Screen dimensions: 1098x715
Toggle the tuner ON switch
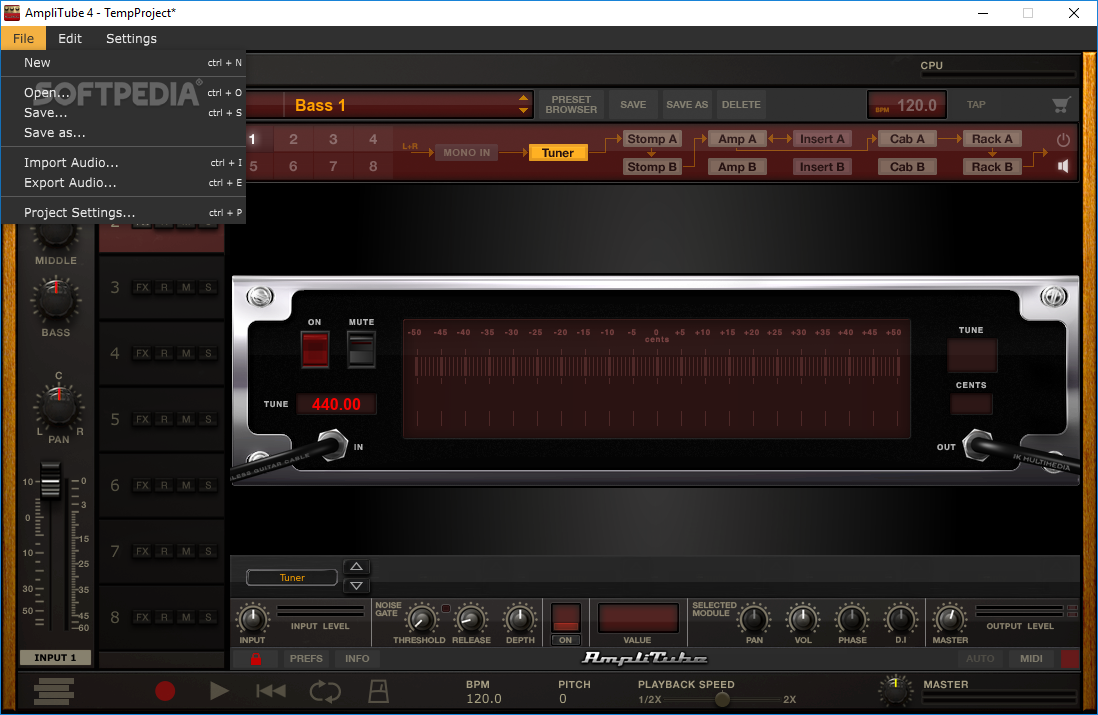(314, 348)
